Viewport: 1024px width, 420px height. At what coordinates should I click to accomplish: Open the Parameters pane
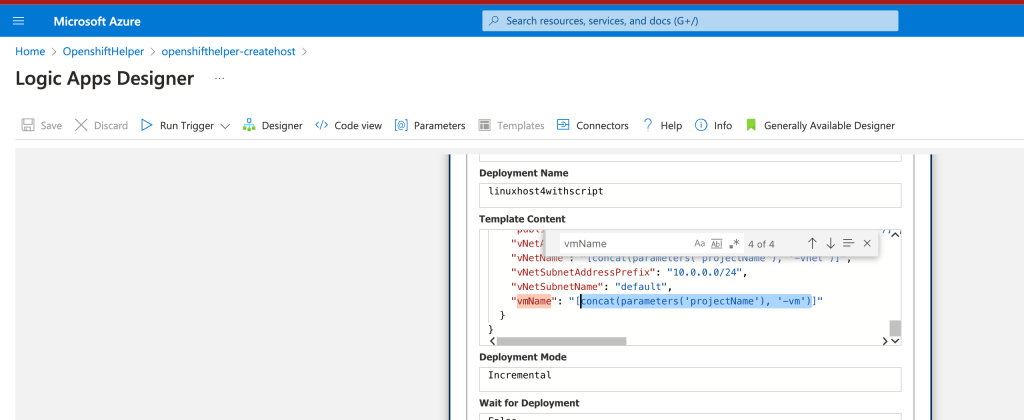coord(430,125)
